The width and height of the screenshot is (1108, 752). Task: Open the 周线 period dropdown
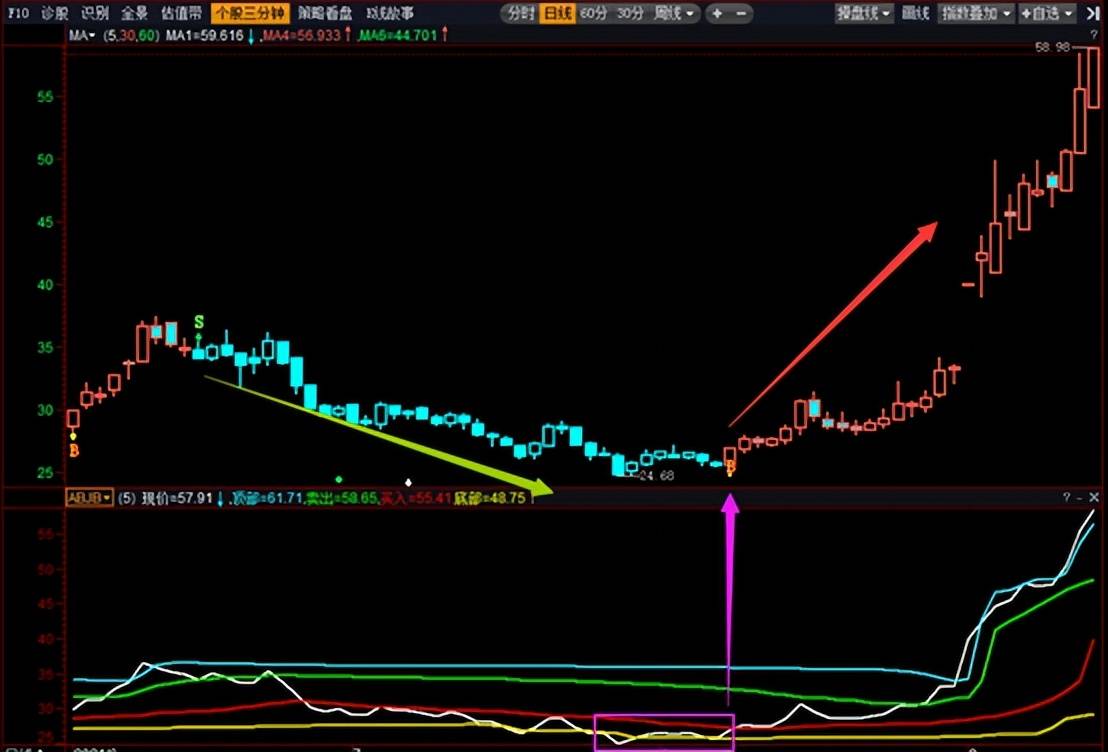[x=674, y=13]
